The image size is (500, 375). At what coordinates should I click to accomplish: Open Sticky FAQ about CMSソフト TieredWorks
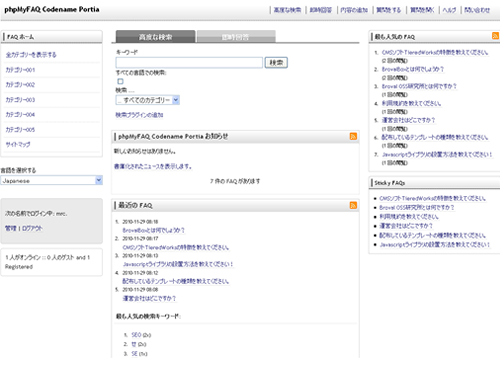(x=433, y=198)
